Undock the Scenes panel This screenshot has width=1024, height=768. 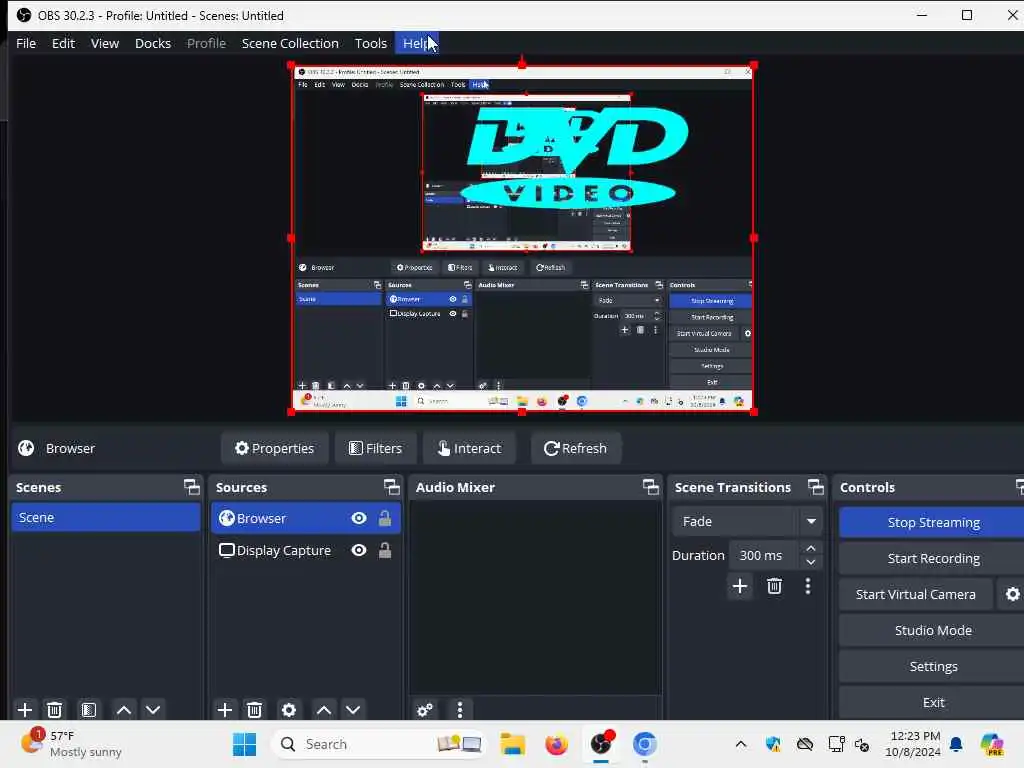[x=191, y=487]
